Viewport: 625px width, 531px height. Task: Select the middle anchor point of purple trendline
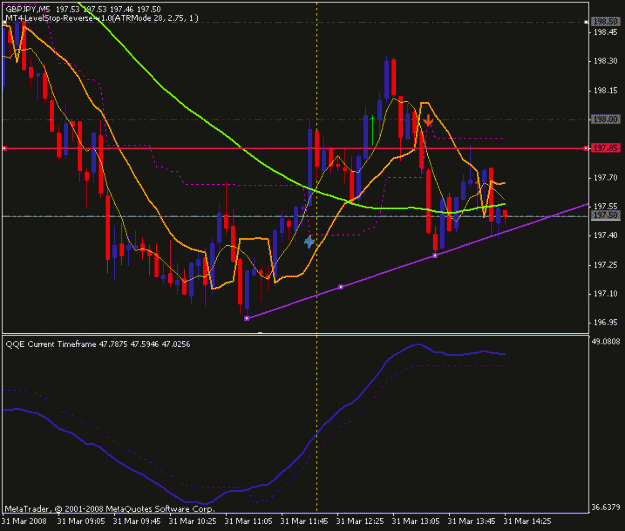pyautogui.click(x=340, y=287)
